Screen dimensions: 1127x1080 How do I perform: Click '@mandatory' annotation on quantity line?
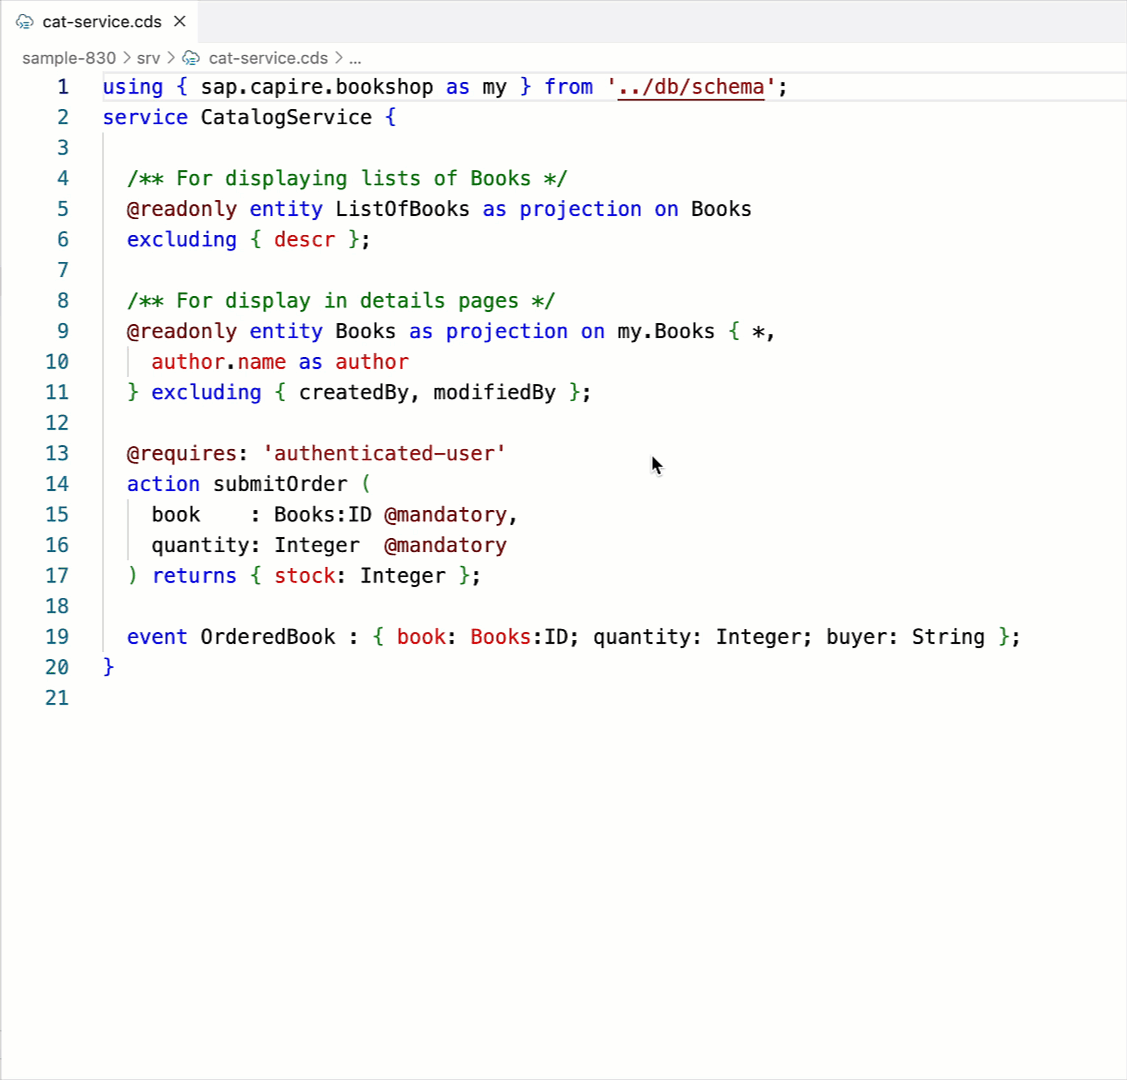445,545
